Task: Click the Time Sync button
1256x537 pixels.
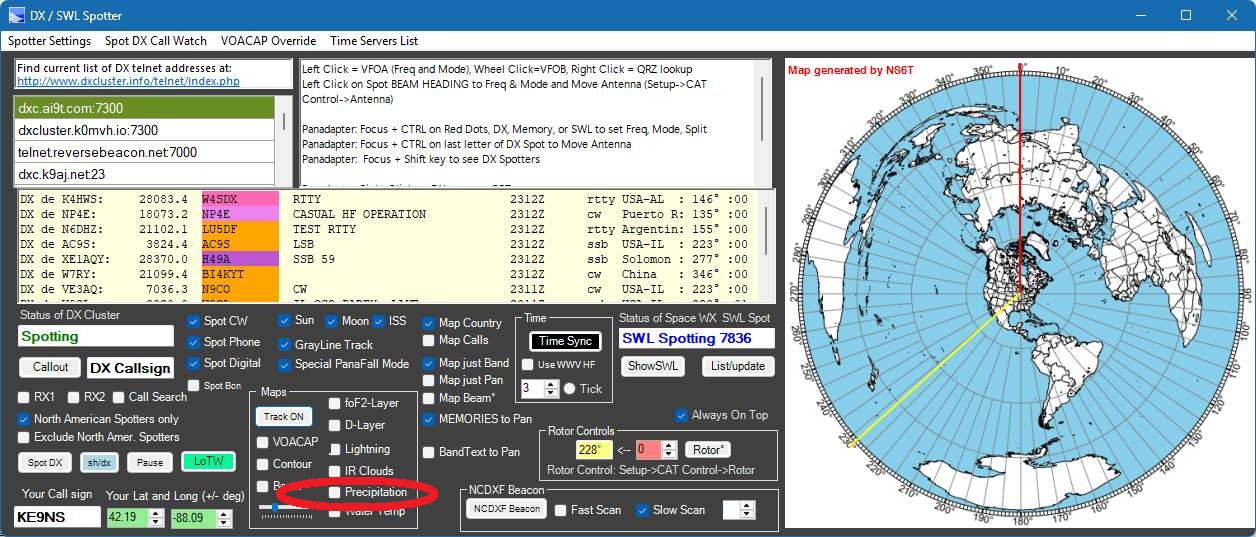Action: tap(565, 341)
